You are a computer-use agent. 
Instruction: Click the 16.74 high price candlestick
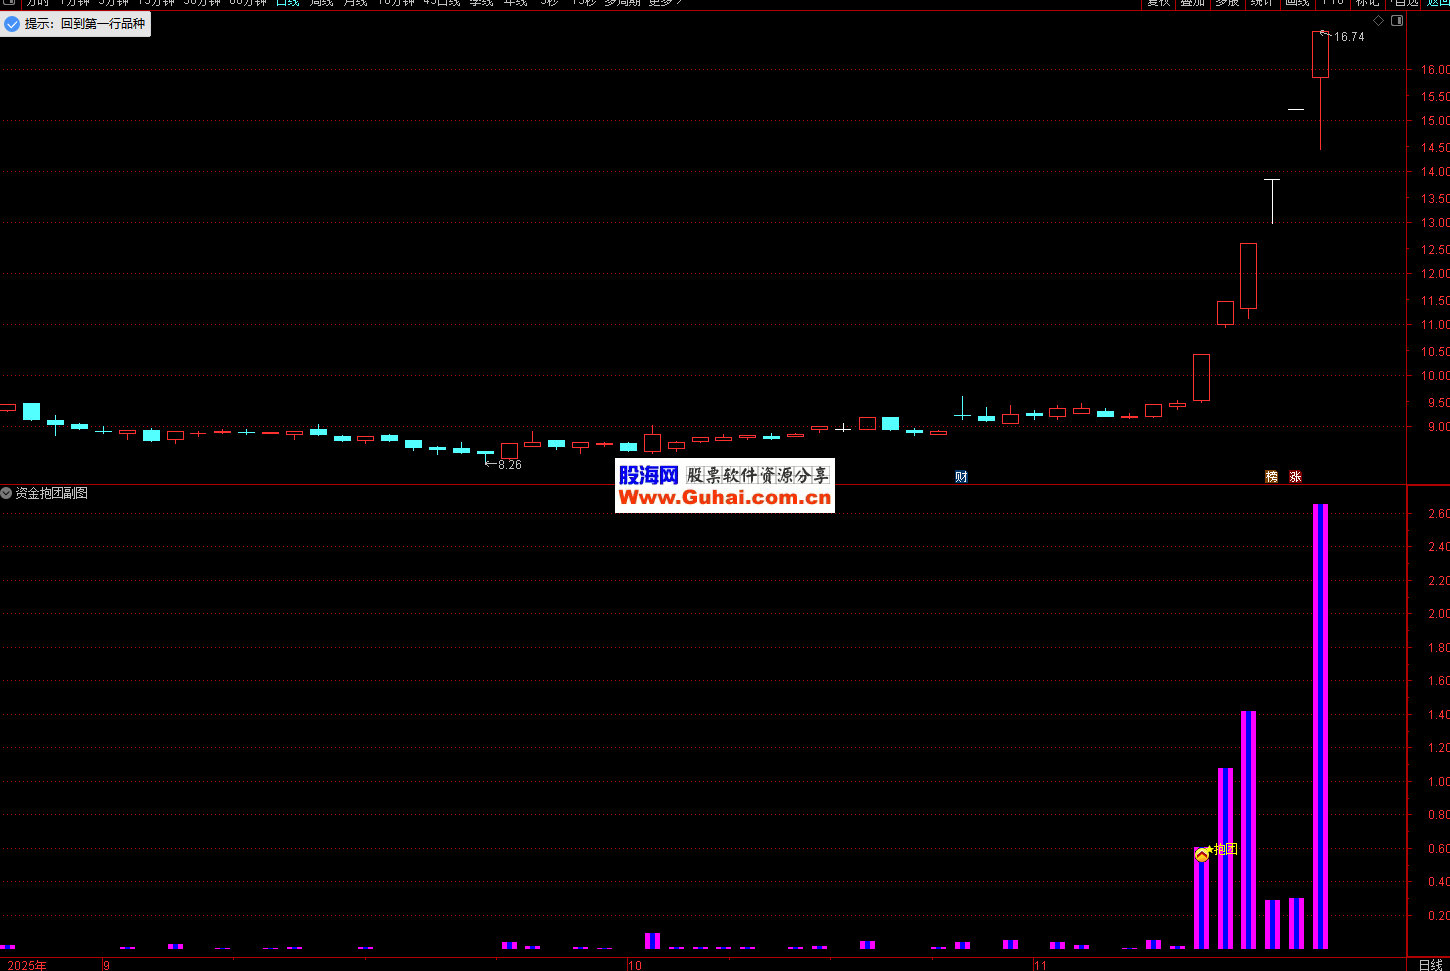[1320, 55]
